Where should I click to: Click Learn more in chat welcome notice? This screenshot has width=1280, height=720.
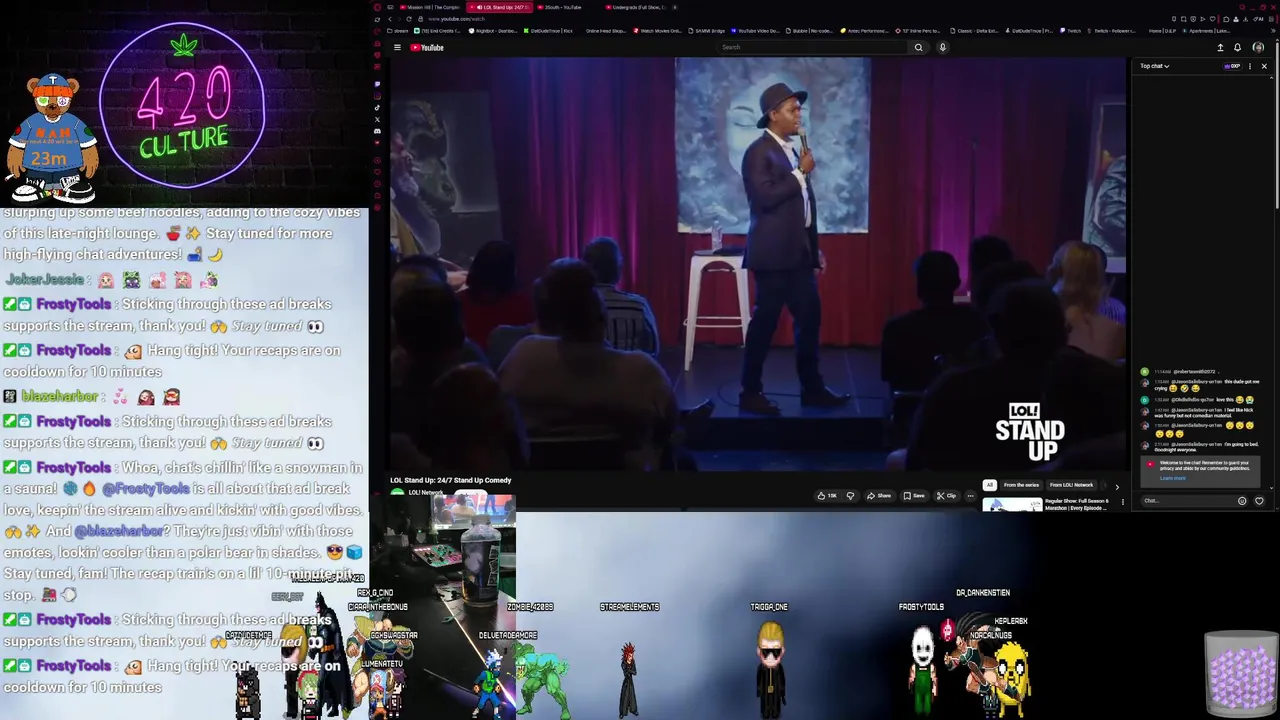(1172, 478)
